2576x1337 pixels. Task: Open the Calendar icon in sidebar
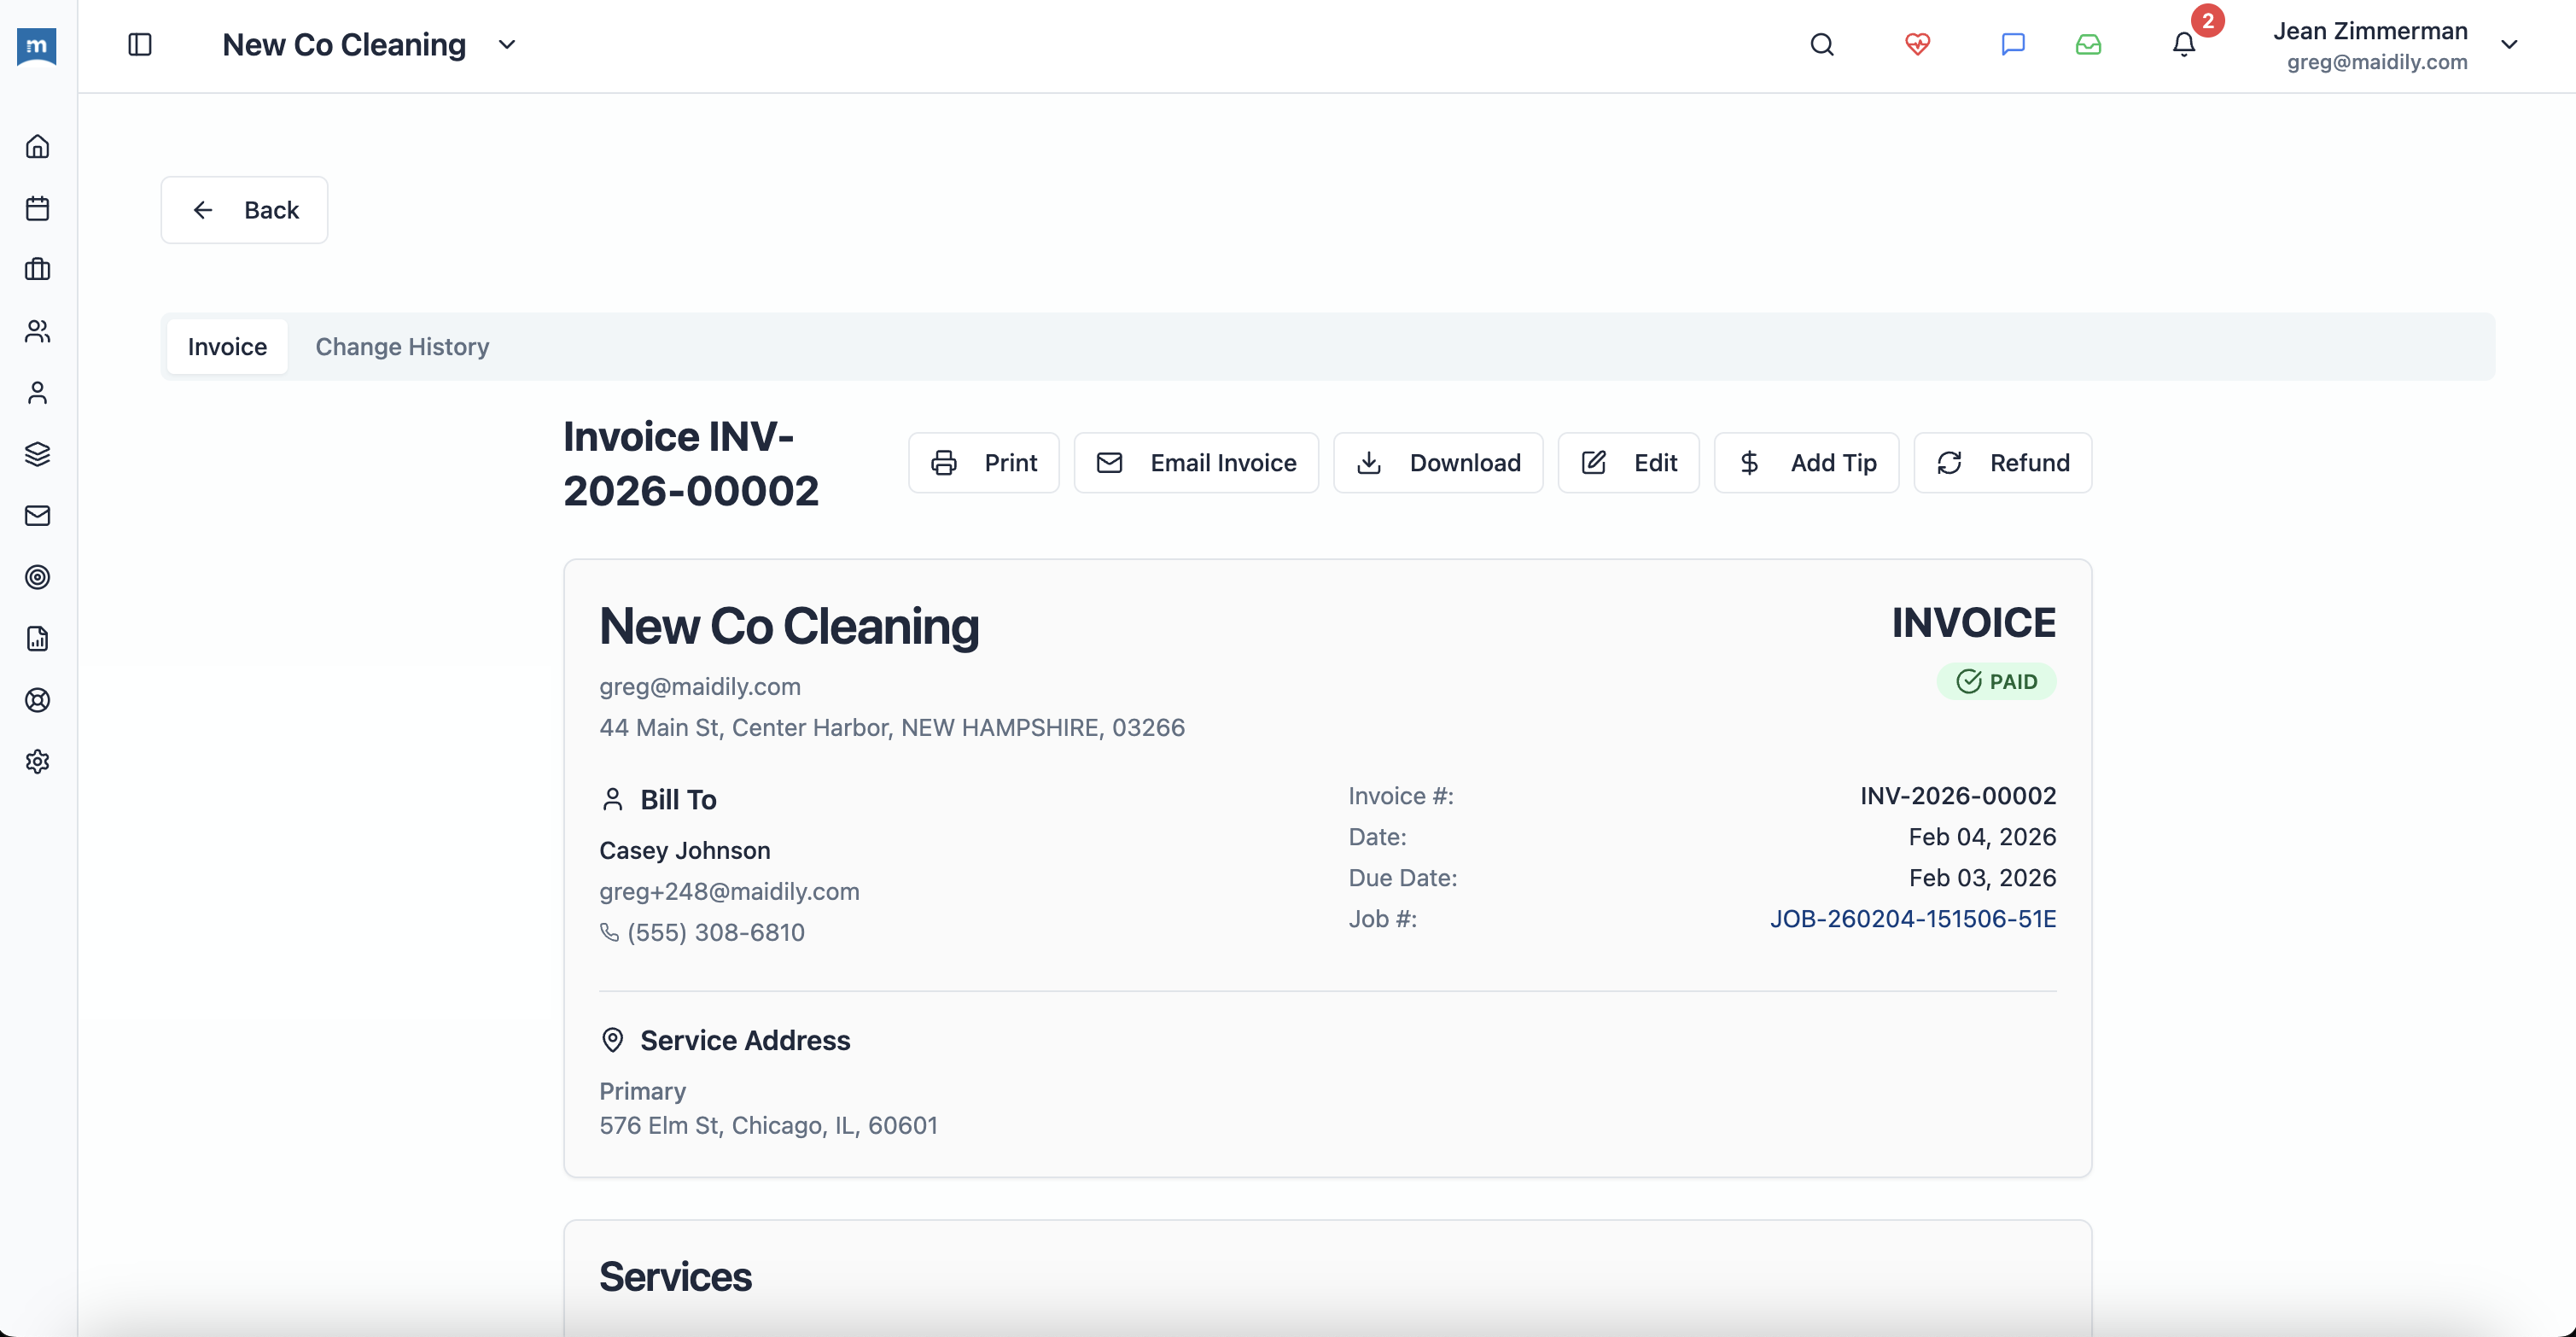click(37, 208)
